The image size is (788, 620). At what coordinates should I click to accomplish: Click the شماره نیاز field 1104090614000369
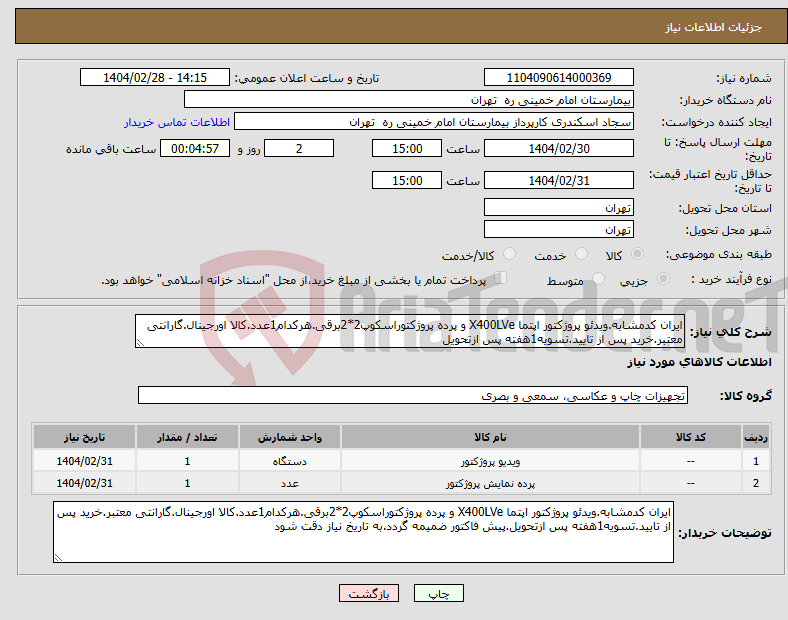pos(558,77)
